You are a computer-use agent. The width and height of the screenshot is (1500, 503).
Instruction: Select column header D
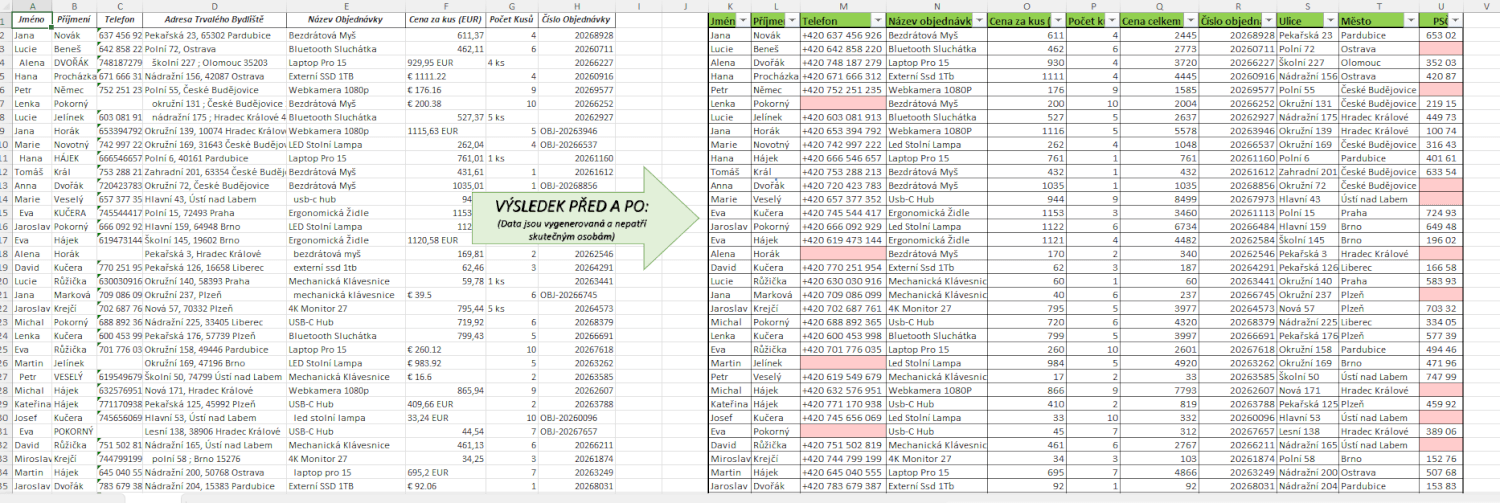pyautogui.click(x=214, y=6)
